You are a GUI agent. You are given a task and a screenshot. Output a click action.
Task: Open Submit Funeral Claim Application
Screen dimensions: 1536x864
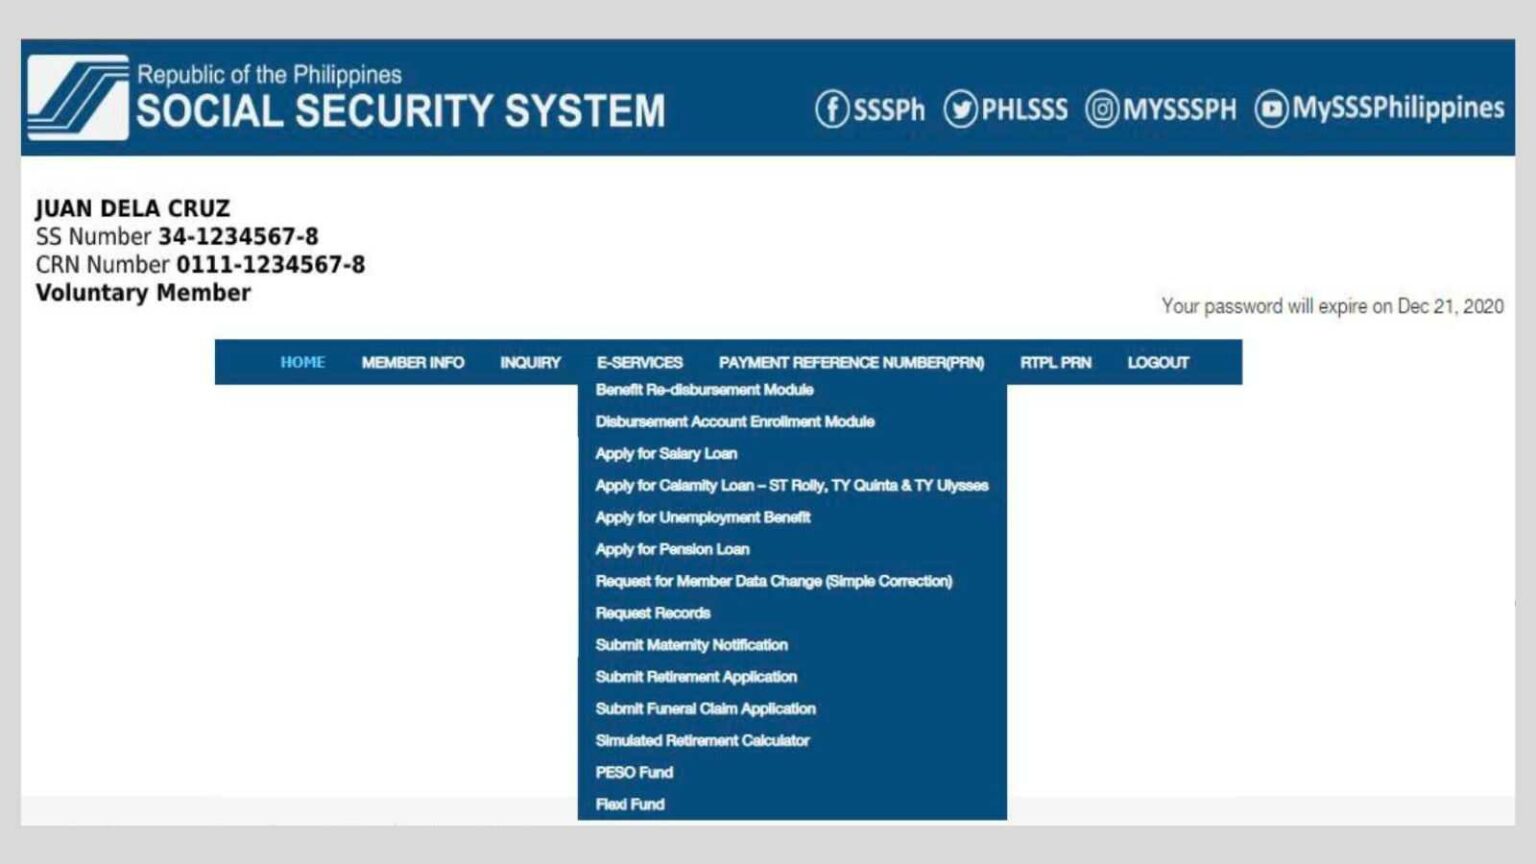pos(705,708)
